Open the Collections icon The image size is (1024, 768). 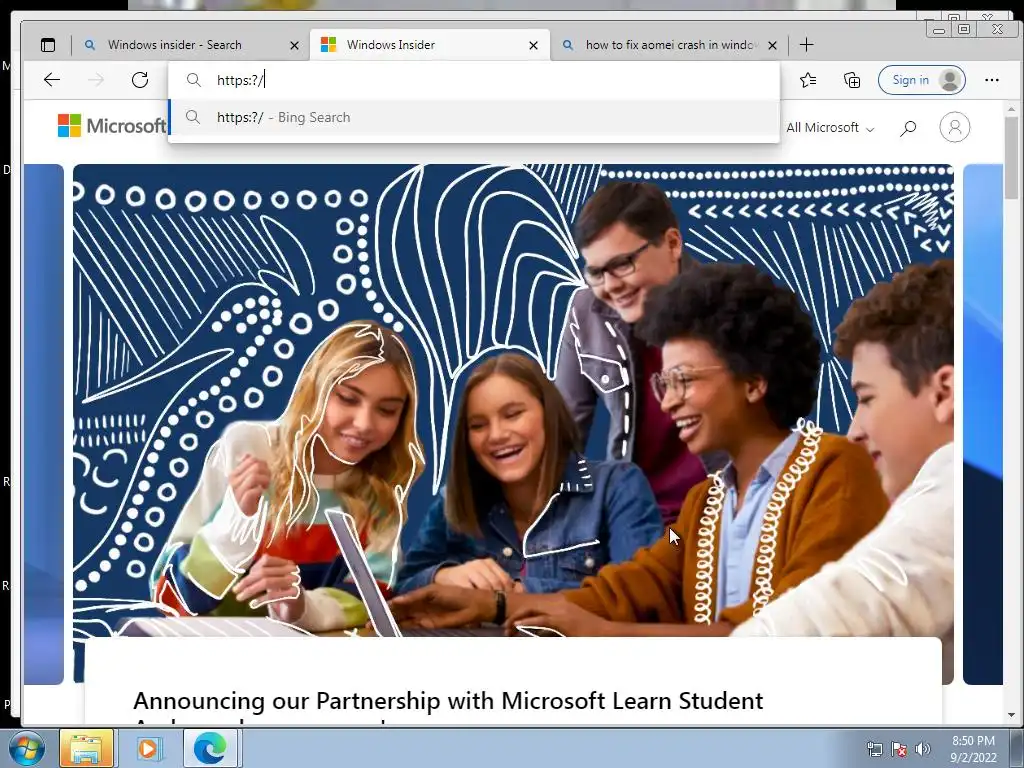[852, 80]
